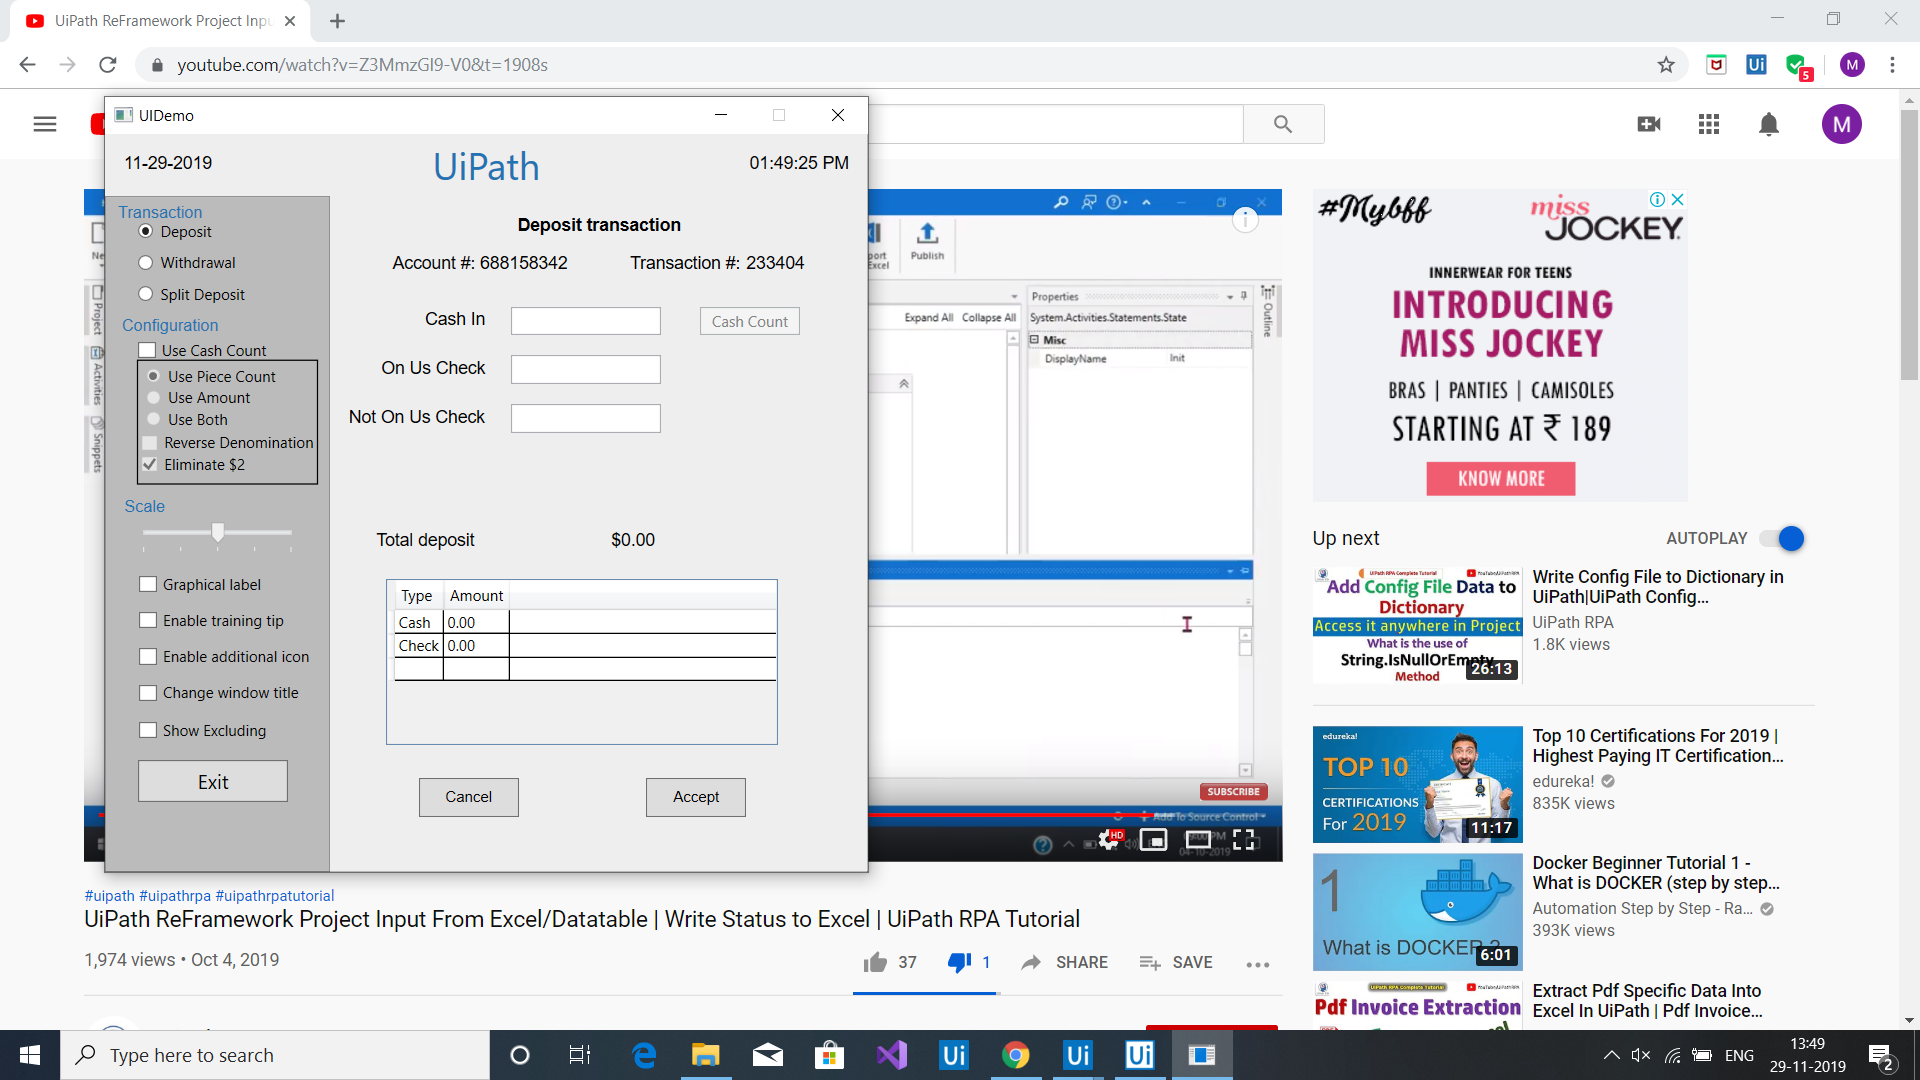The image size is (1920, 1080).
Task: Check the Show Excluding option
Action: (x=148, y=730)
